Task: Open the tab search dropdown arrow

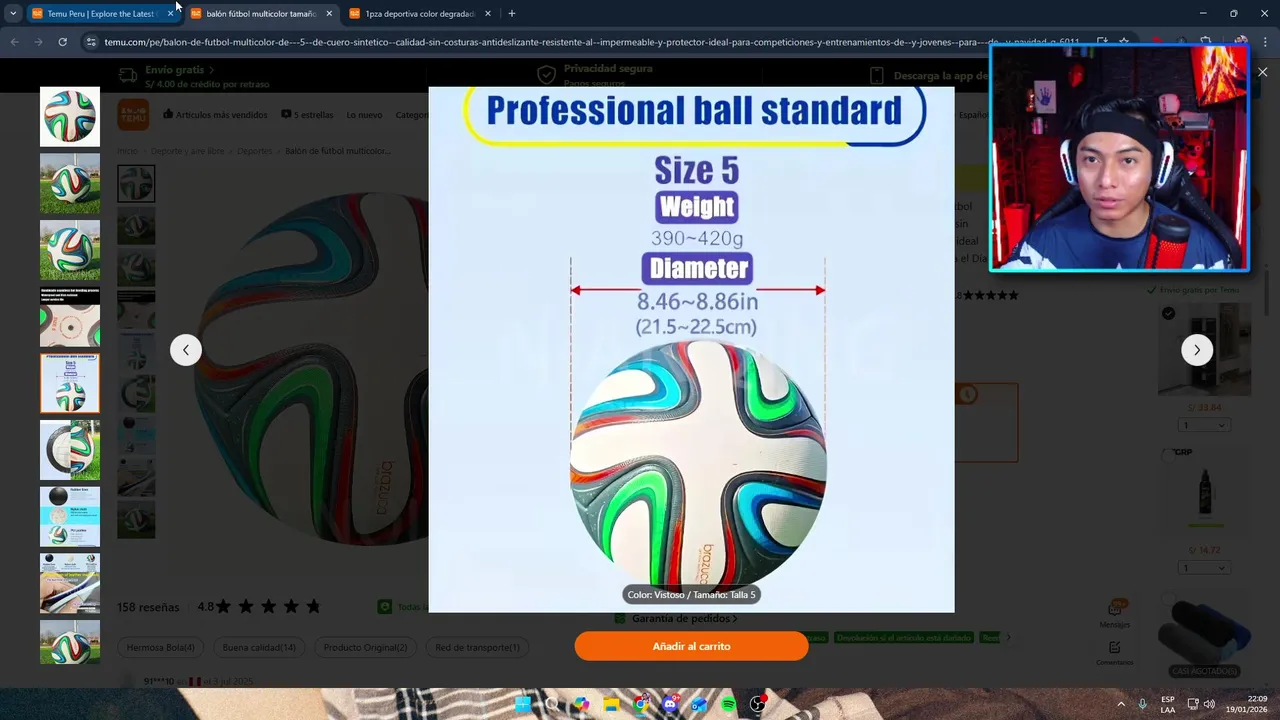Action: coord(12,14)
